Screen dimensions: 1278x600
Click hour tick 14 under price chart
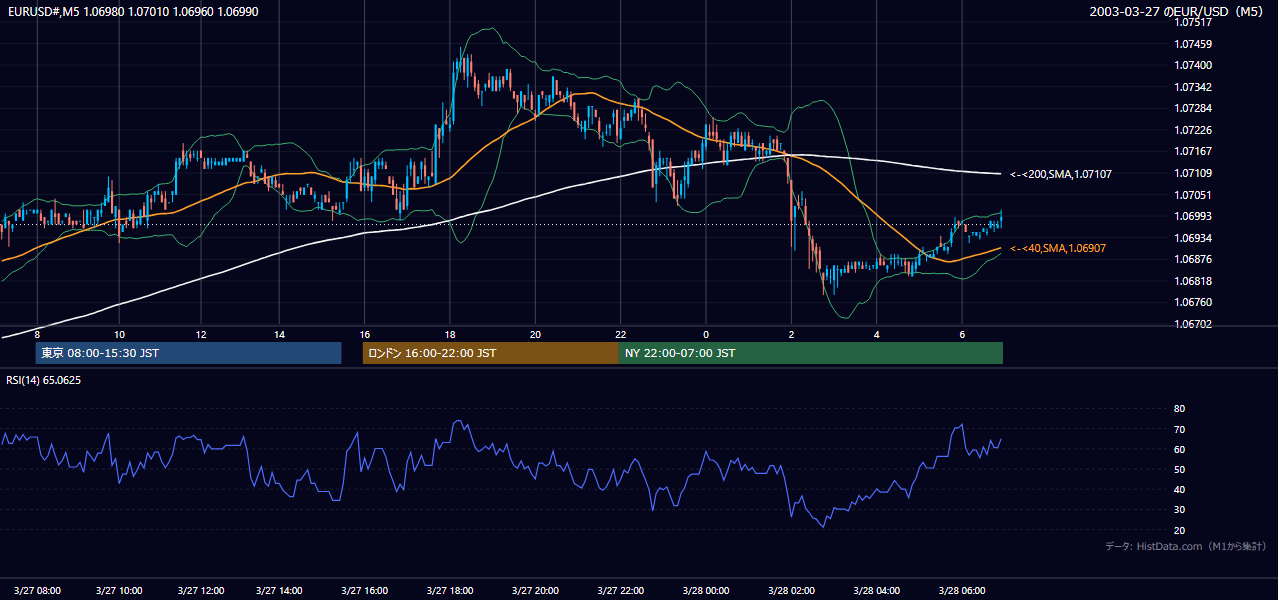coord(279,334)
